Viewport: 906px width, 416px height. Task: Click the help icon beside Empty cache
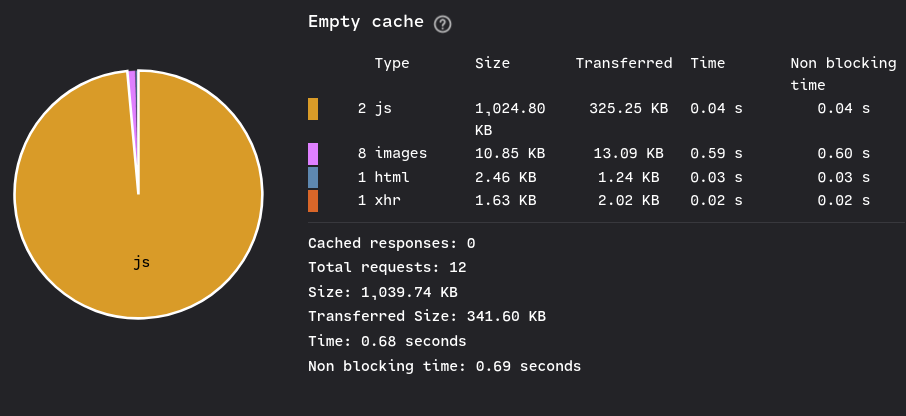click(443, 24)
